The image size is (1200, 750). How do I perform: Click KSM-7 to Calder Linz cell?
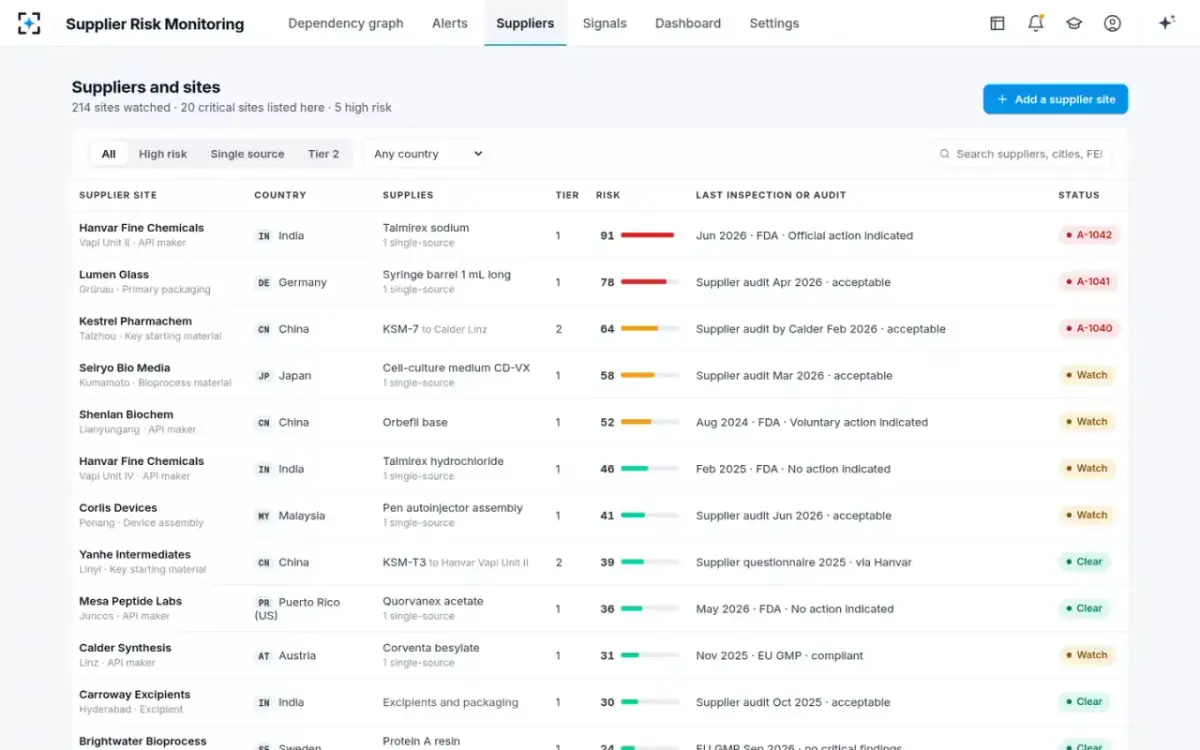[x=437, y=329]
